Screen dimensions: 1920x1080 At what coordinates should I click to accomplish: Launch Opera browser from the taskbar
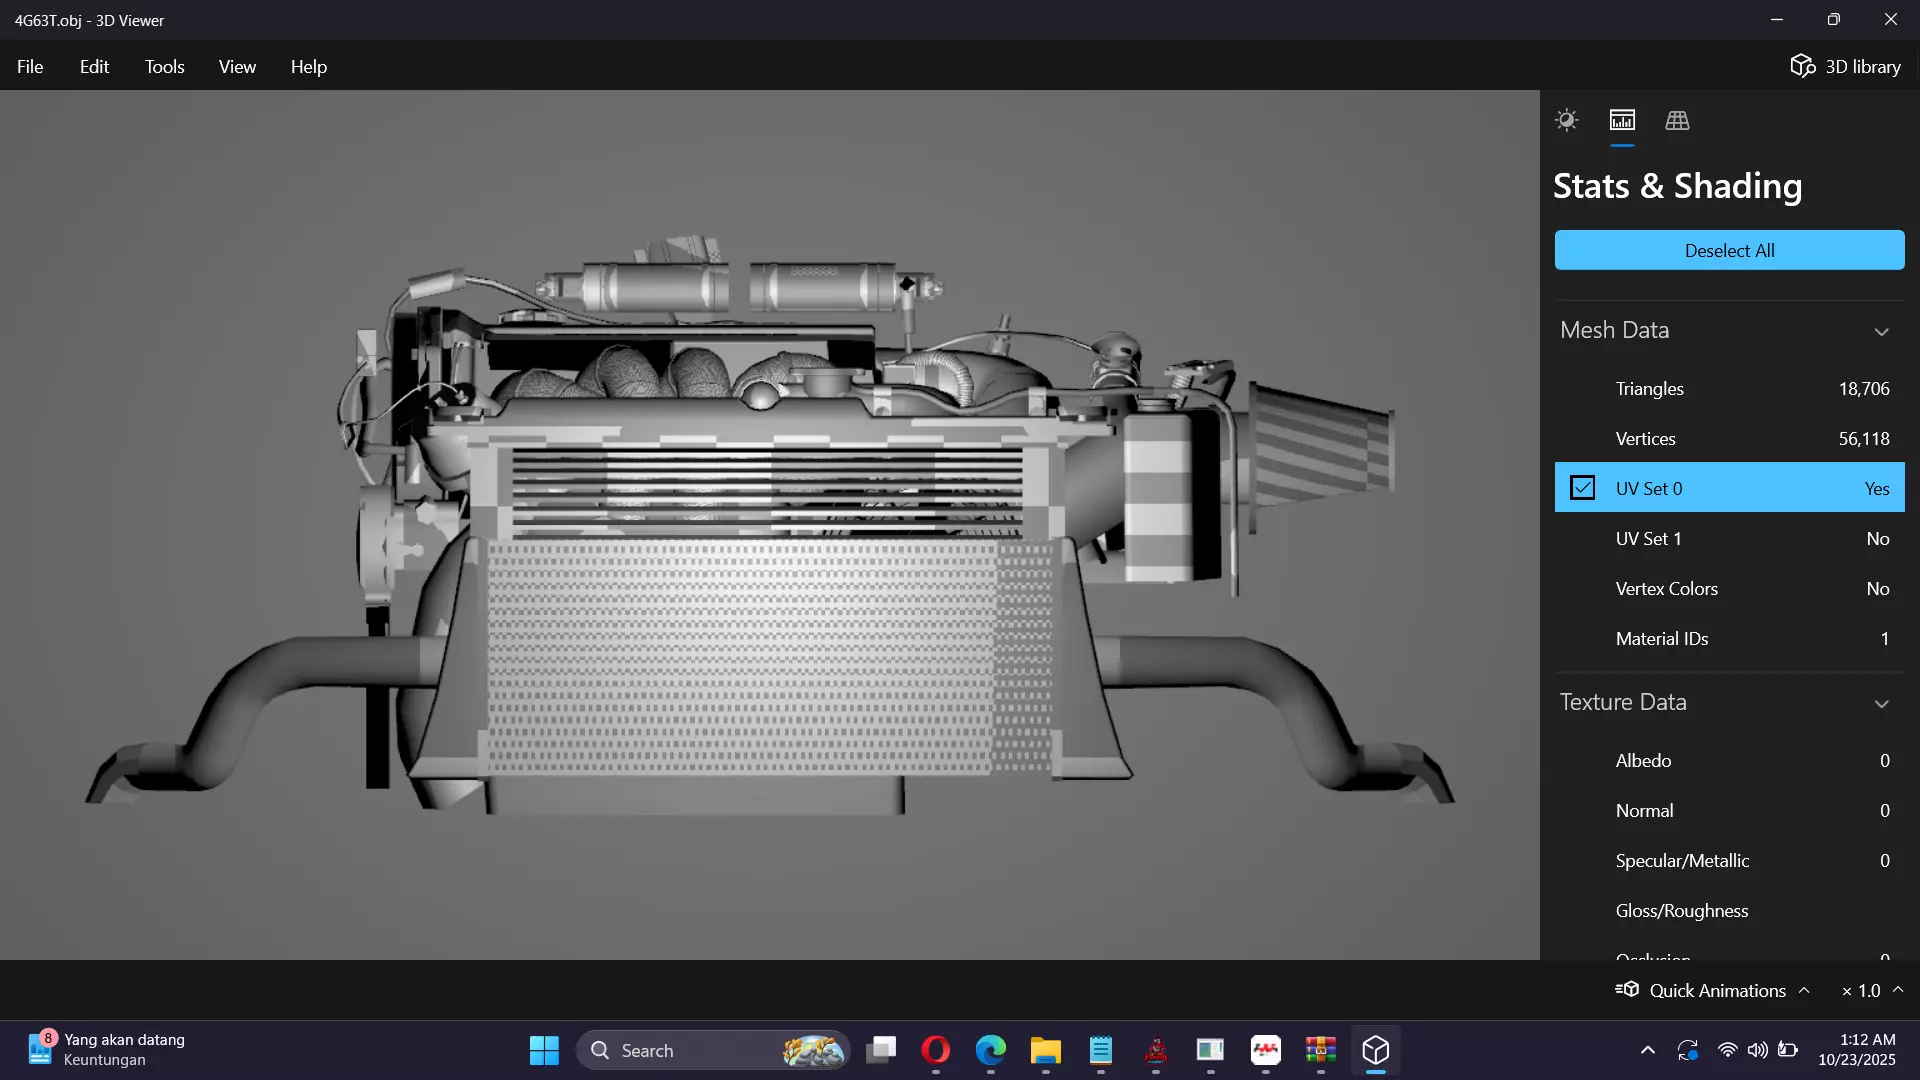936,1050
